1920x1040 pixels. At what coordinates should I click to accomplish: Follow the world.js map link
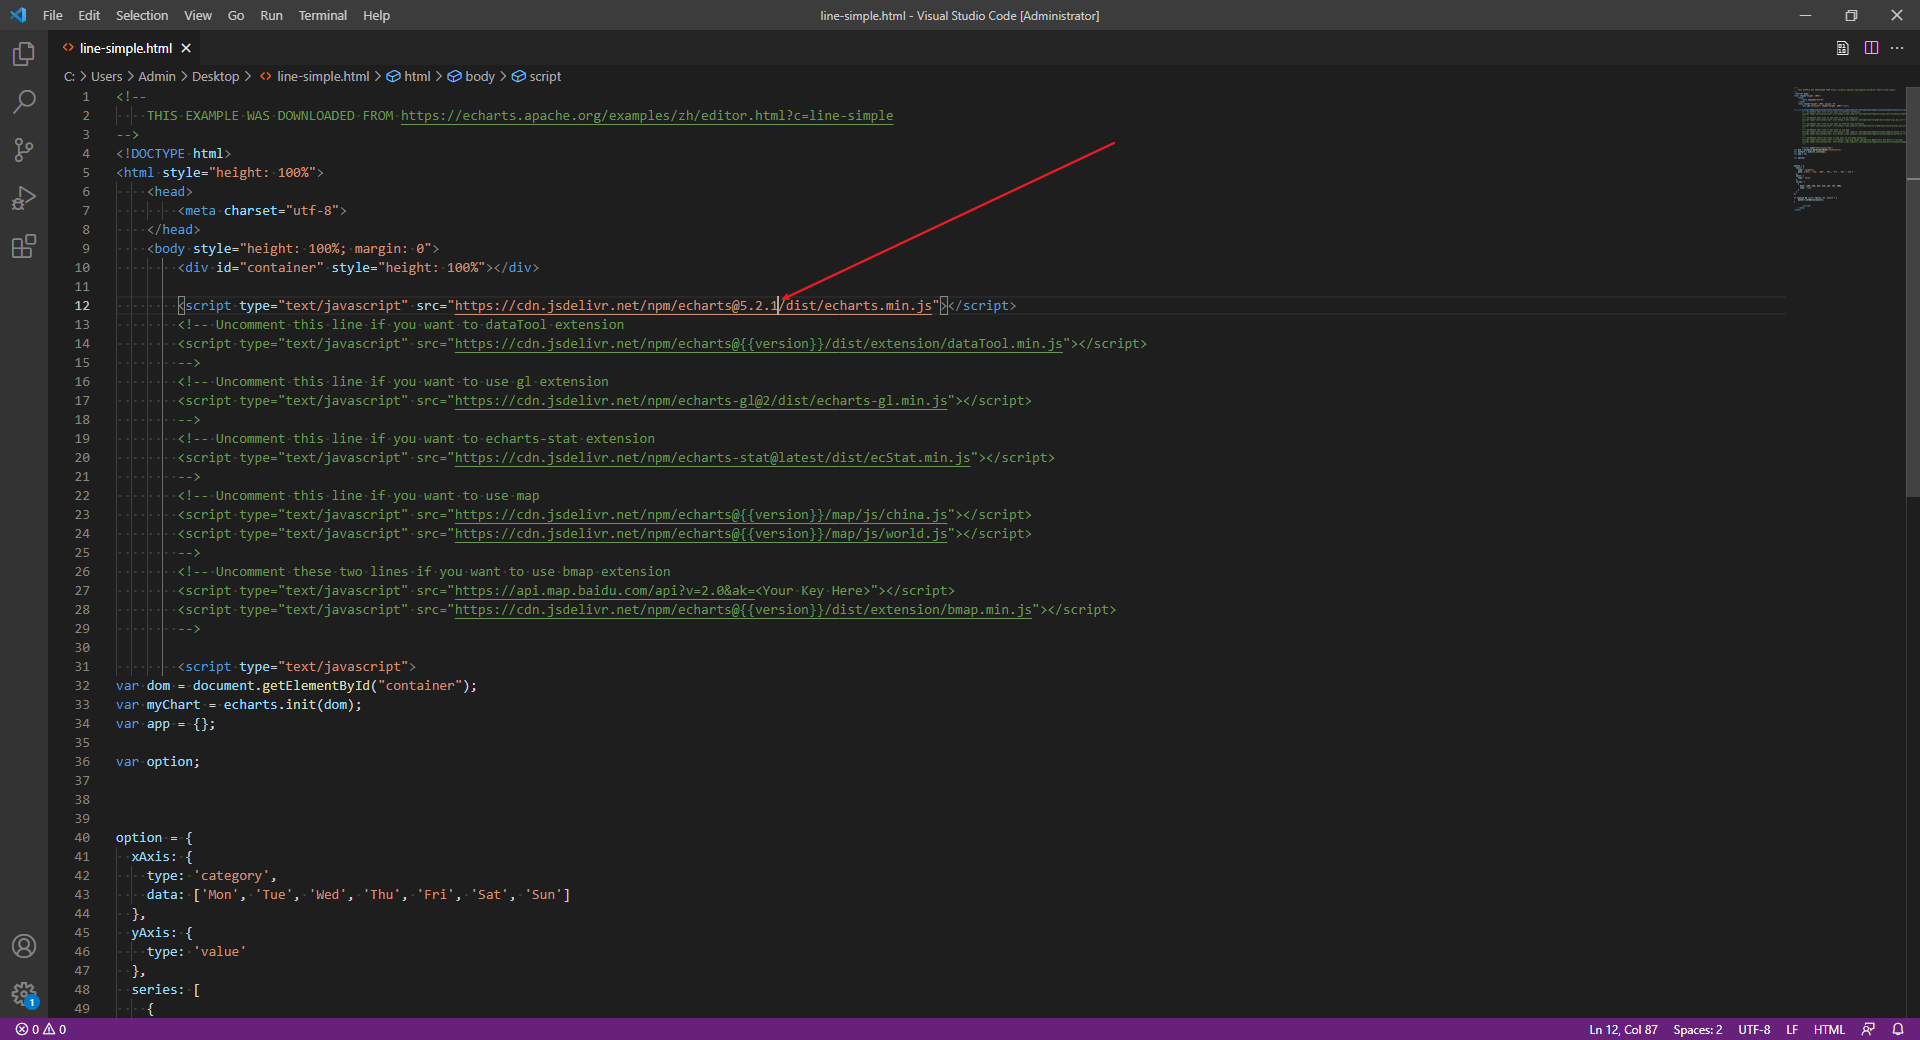pyautogui.click(x=701, y=534)
